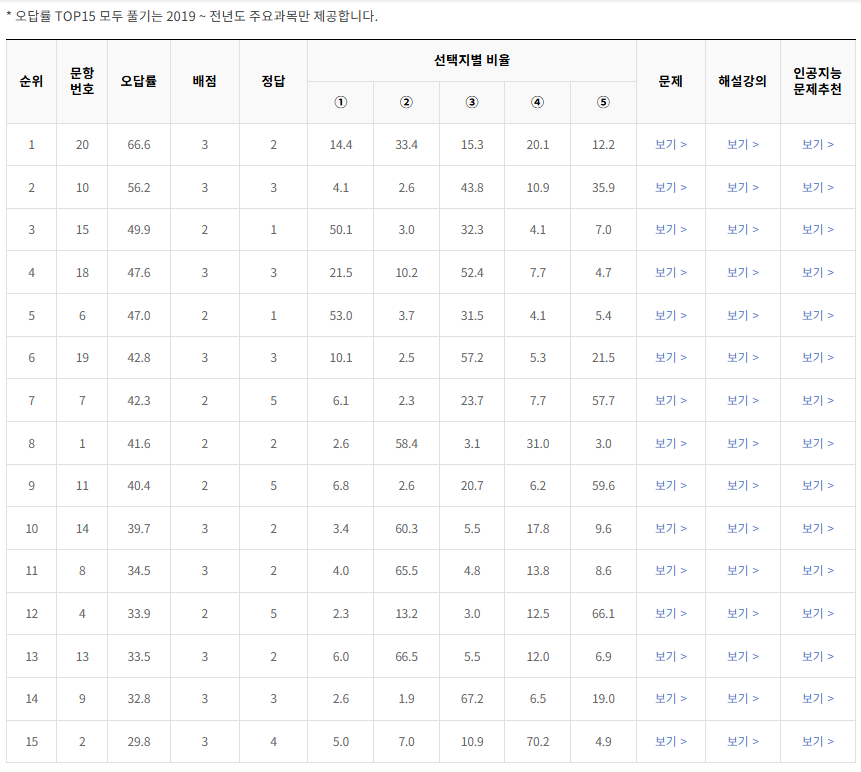The width and height of the screenshot is (861, 772).
Task: View the 문제 for rank 11 question 8
Action: [668, 571]
